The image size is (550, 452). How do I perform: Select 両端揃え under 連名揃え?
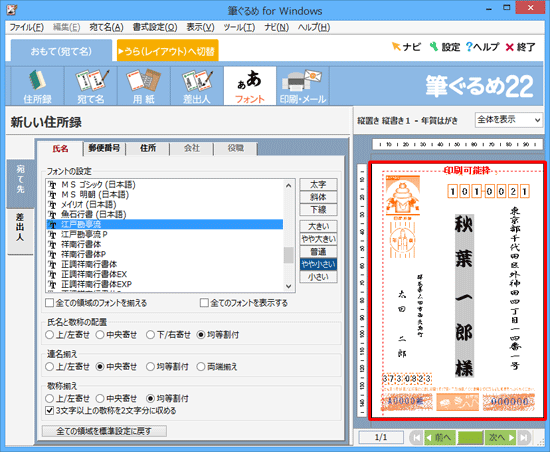[201, 366]
